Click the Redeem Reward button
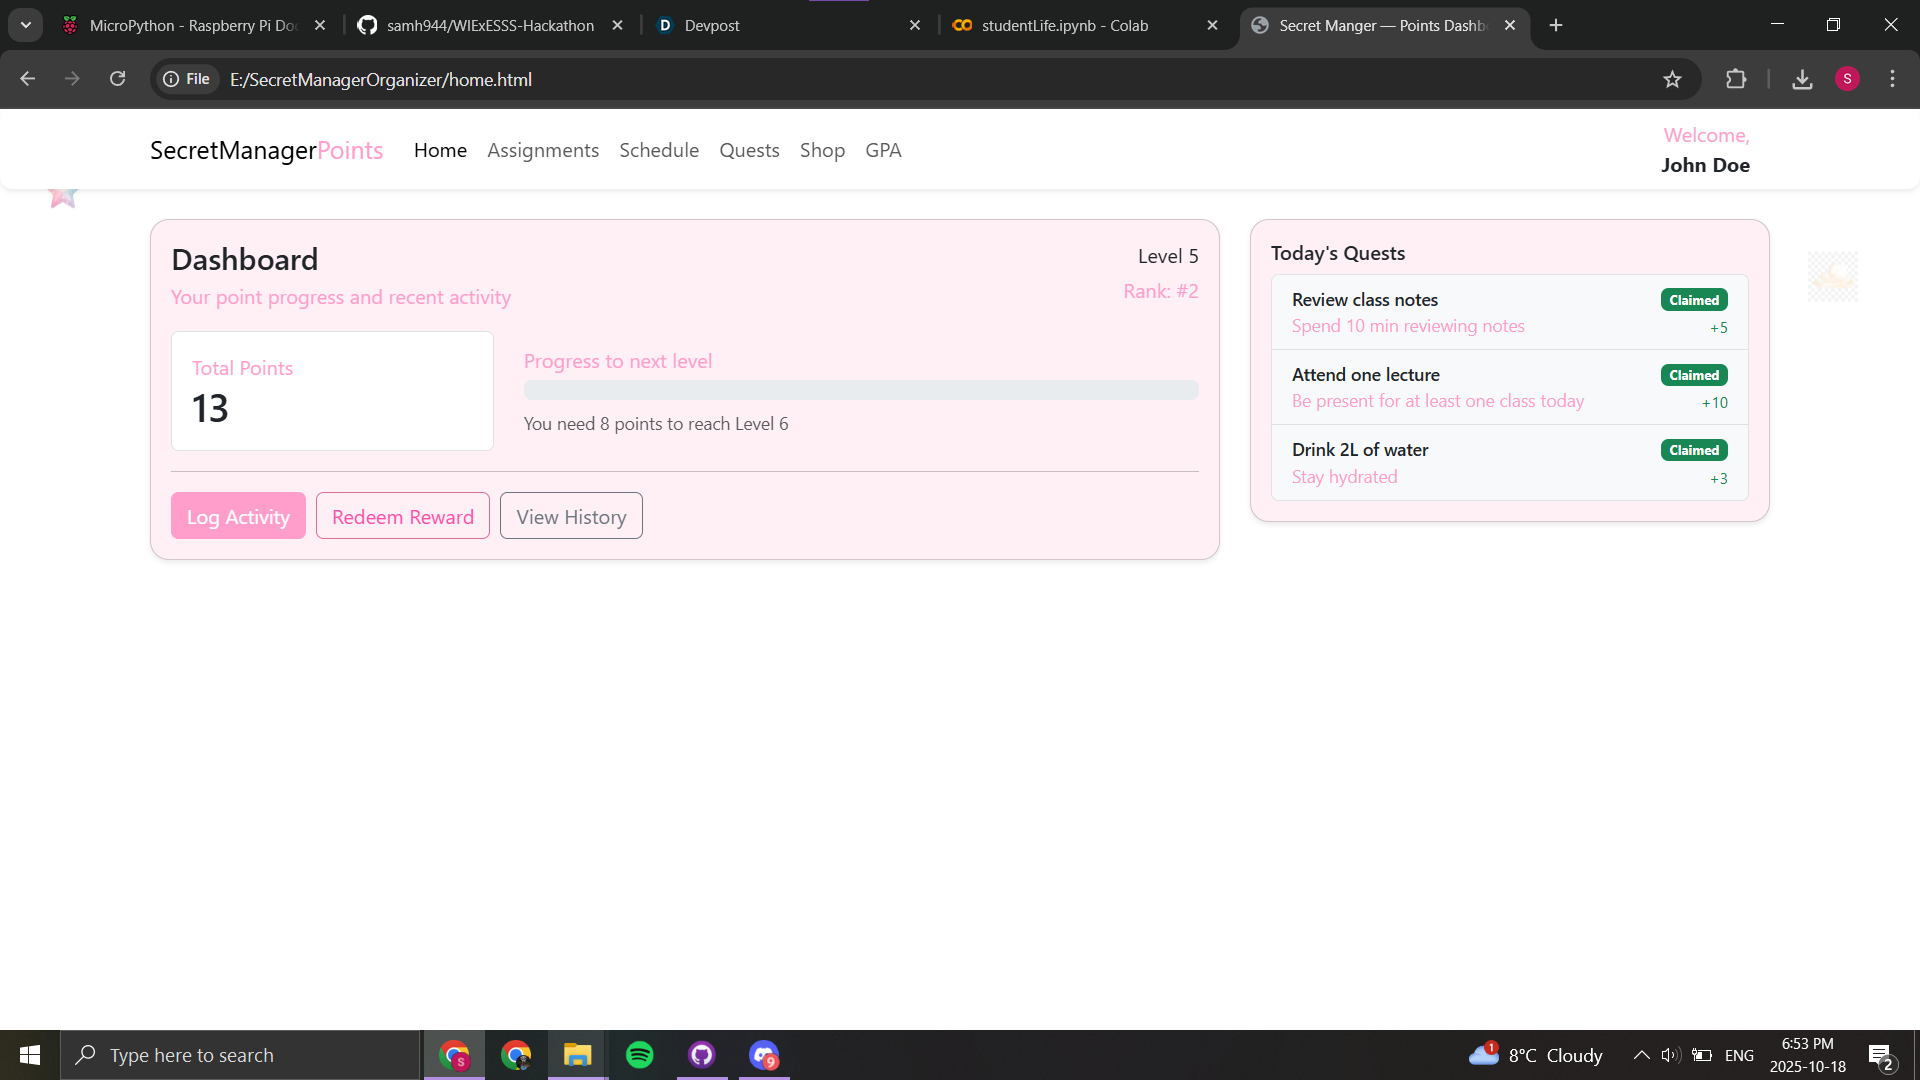 403,516
